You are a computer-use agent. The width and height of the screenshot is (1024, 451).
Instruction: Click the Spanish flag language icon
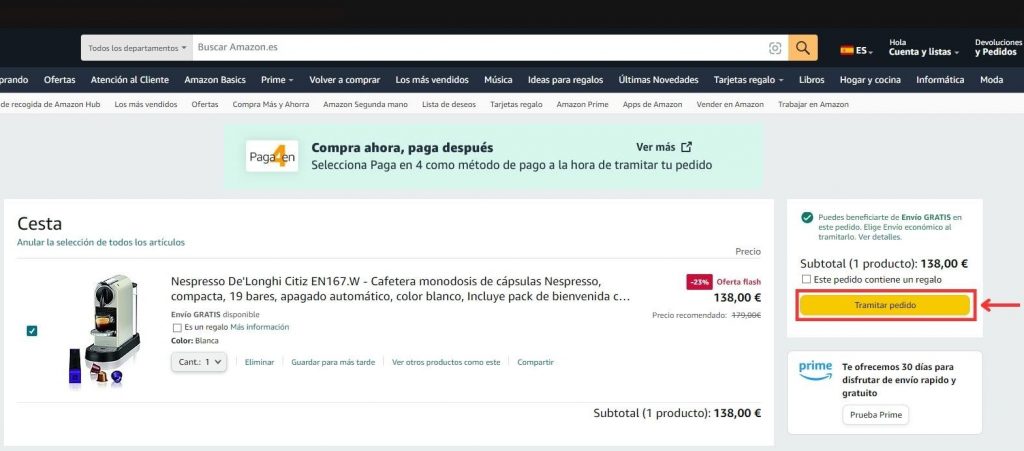point(847,50)
